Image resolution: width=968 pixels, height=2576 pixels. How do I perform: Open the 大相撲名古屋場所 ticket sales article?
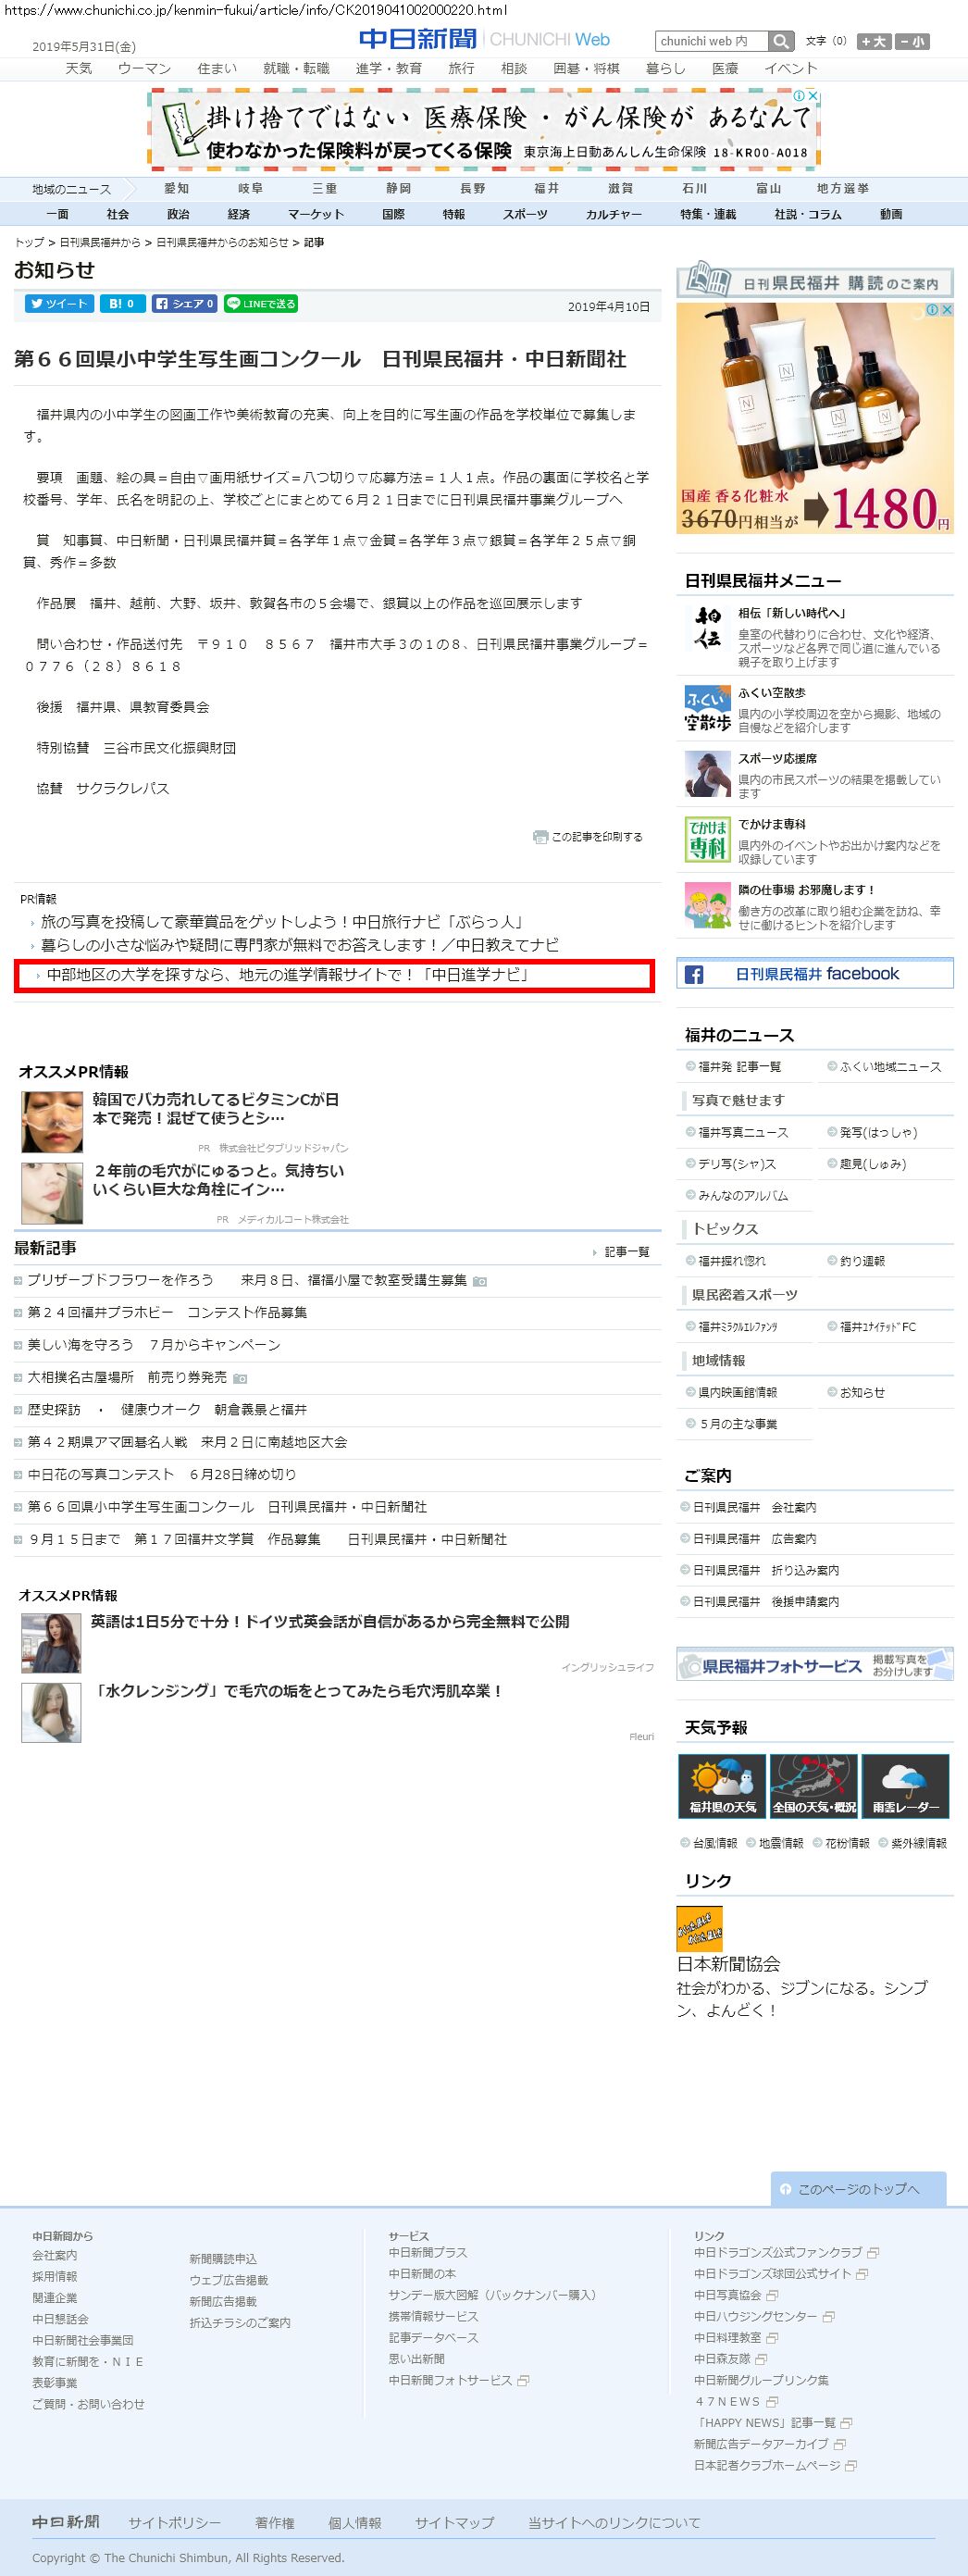click(127, 1377)
